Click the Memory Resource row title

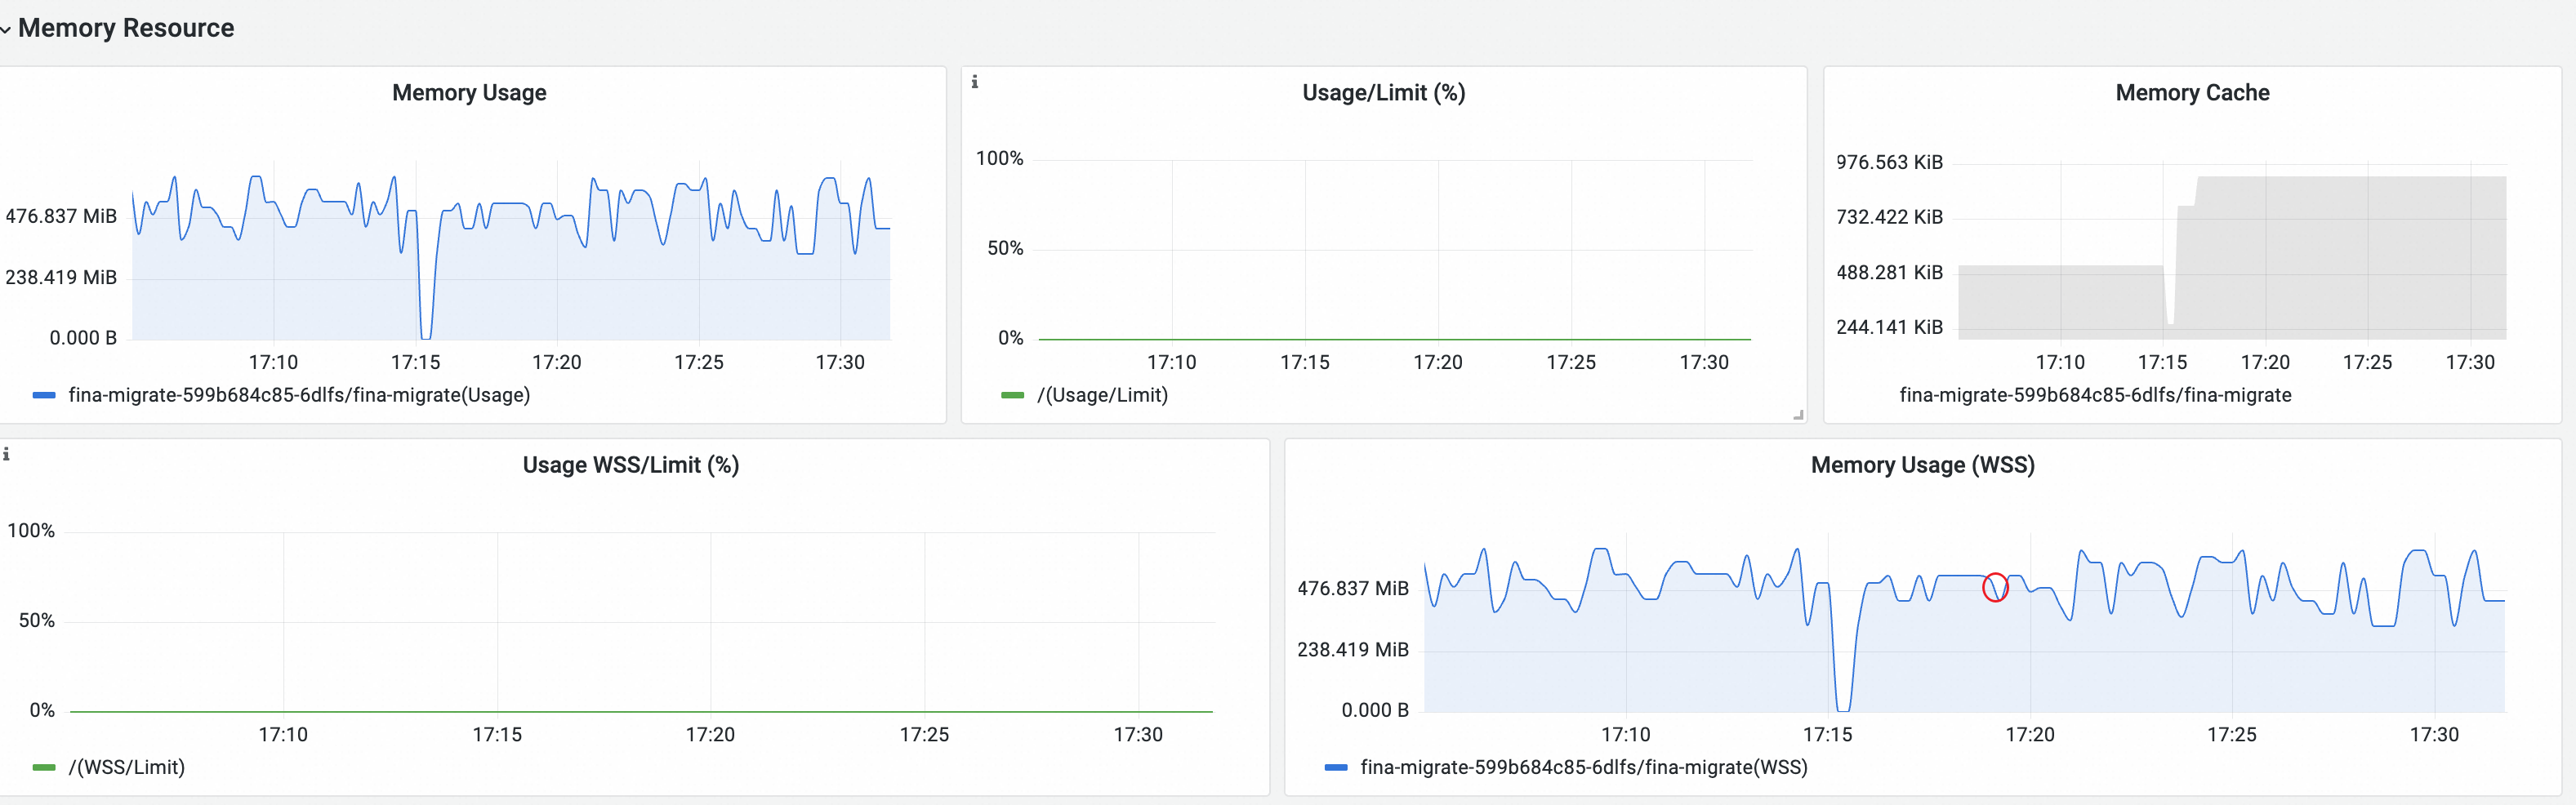tap(126, 28)
